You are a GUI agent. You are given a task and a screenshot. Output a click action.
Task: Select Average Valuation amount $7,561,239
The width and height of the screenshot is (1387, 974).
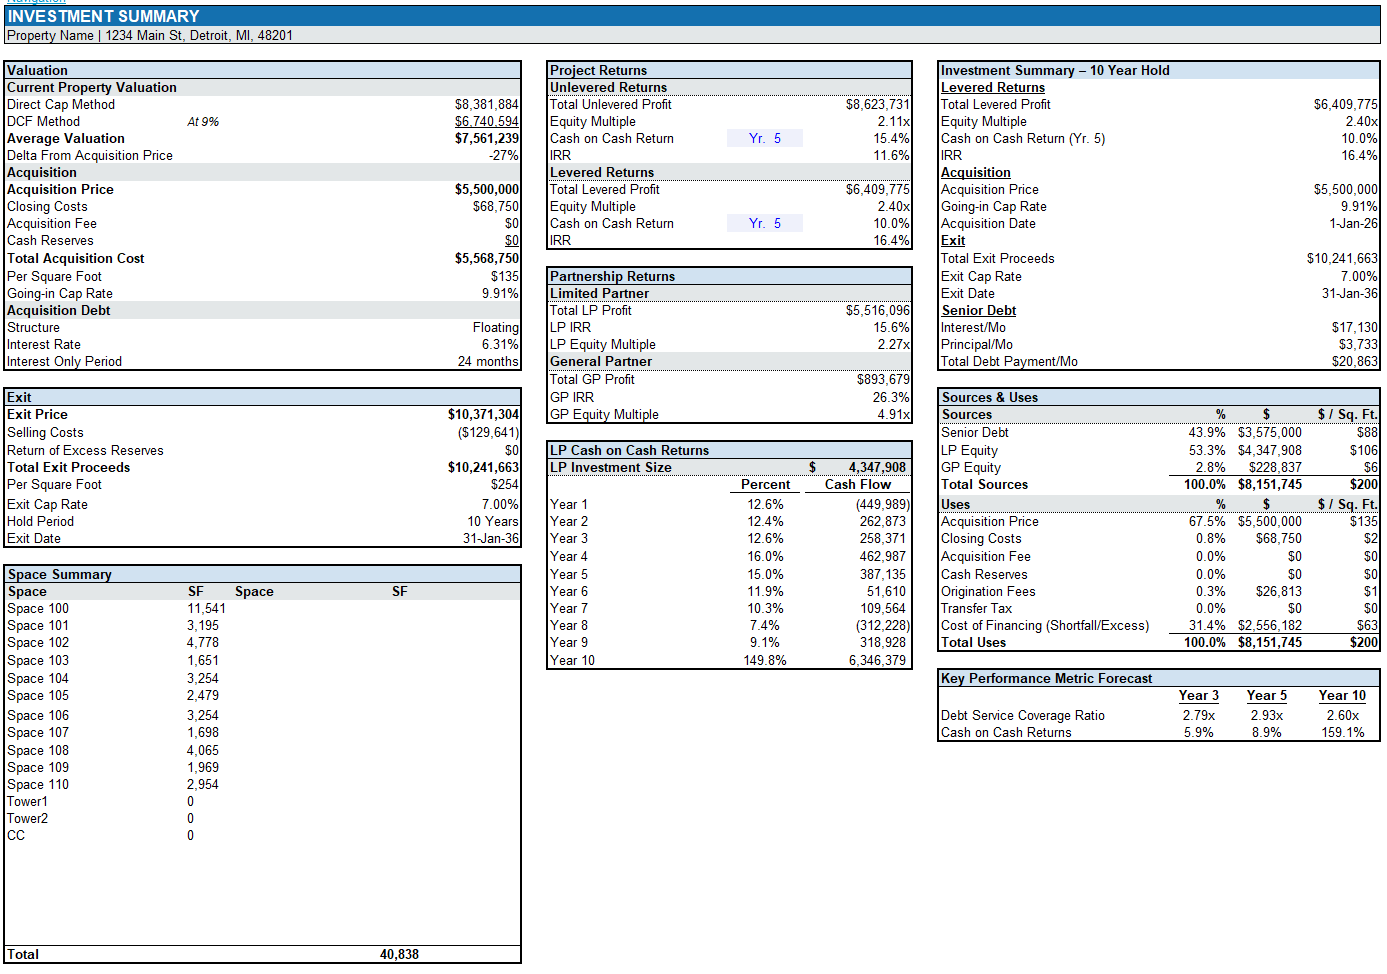point(486,138)
